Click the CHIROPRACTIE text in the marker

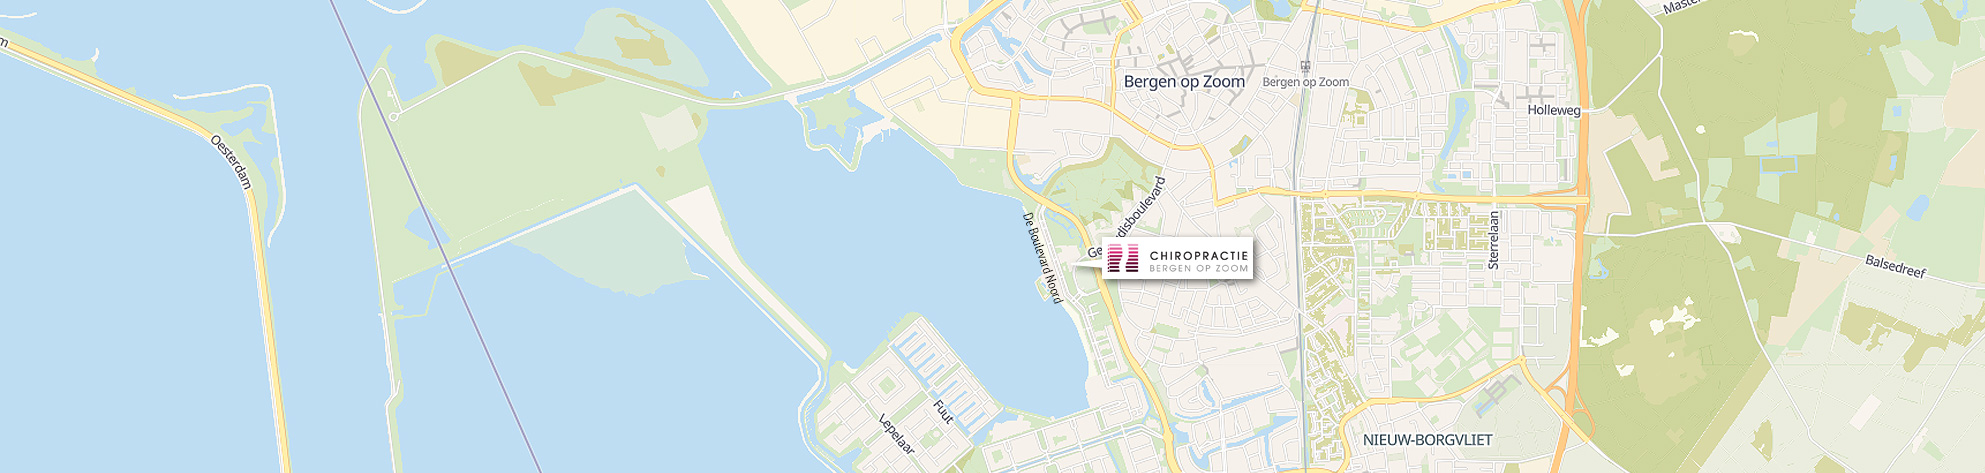(1199, 256)
